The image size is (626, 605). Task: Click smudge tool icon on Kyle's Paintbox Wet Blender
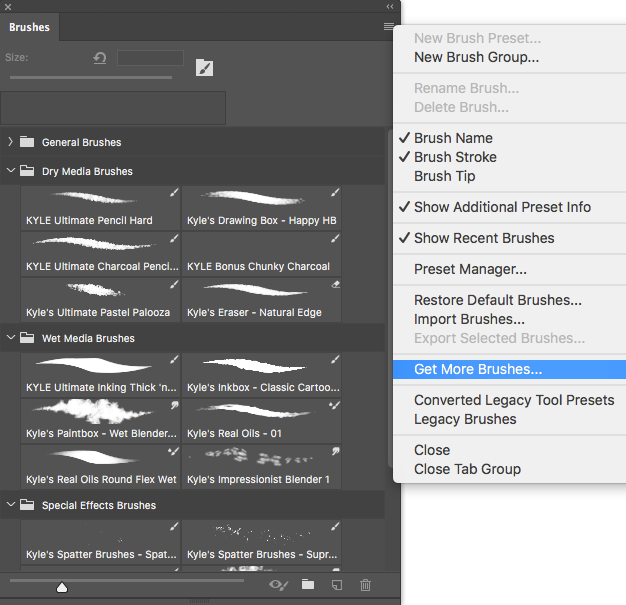click(x=174, y=405)
